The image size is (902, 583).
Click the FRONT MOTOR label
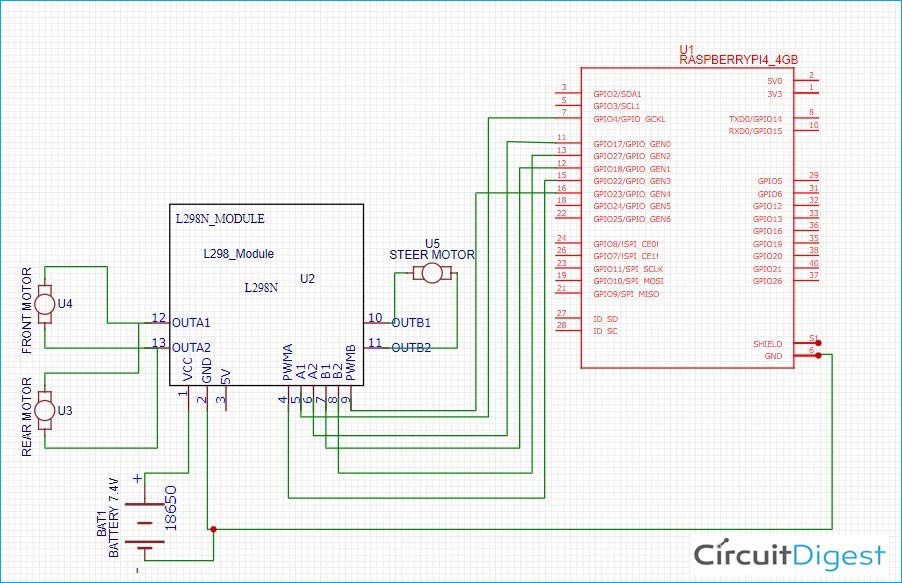[x=26, y=310]
